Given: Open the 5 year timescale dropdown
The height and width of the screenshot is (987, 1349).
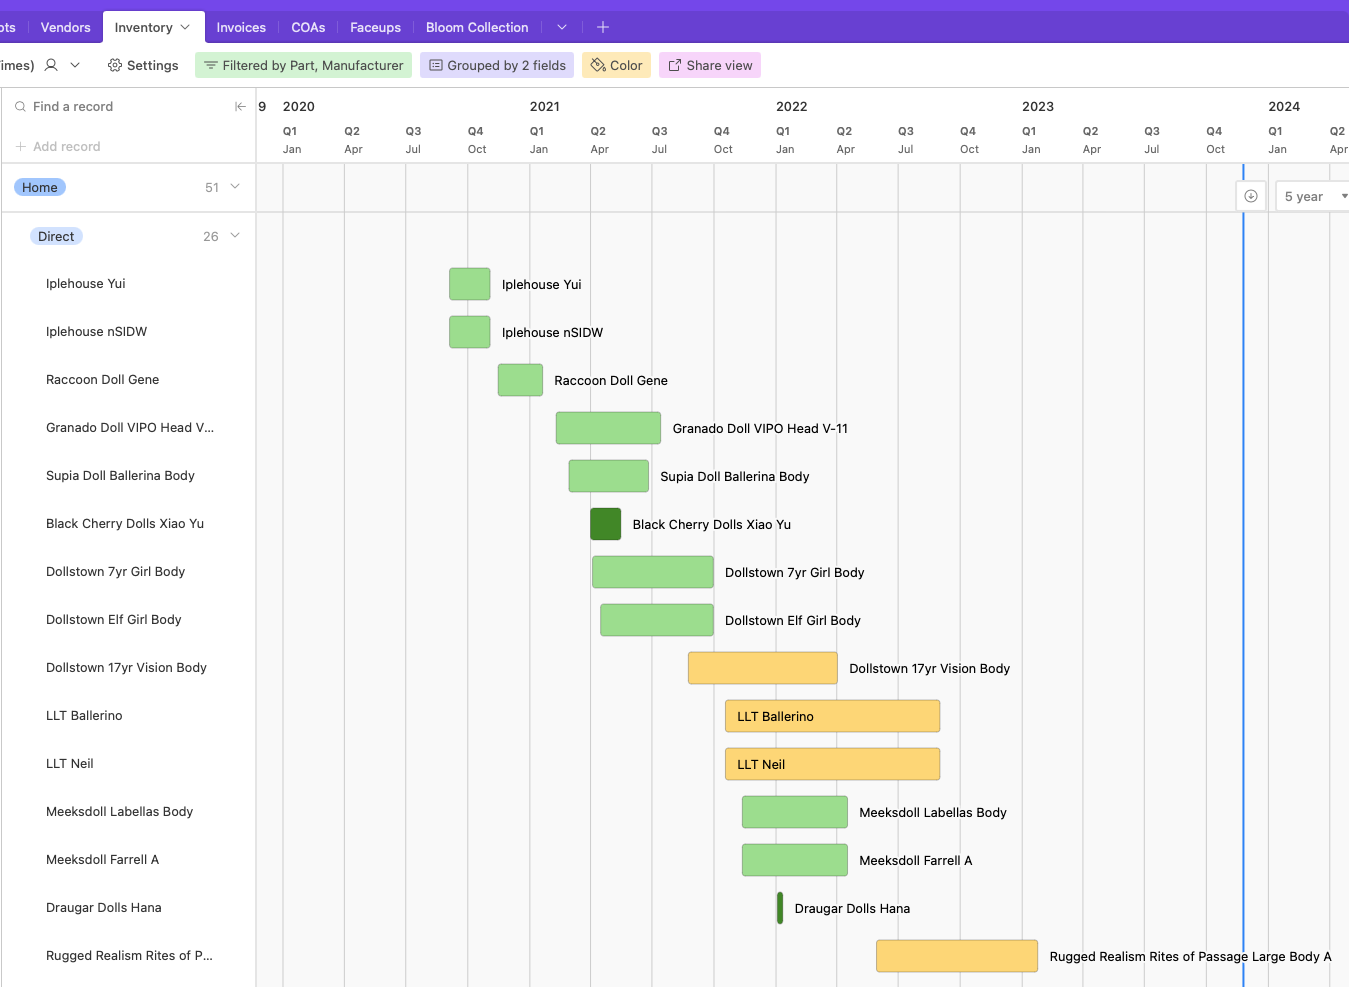Looking at the screenshot, I should (1314, 196).
